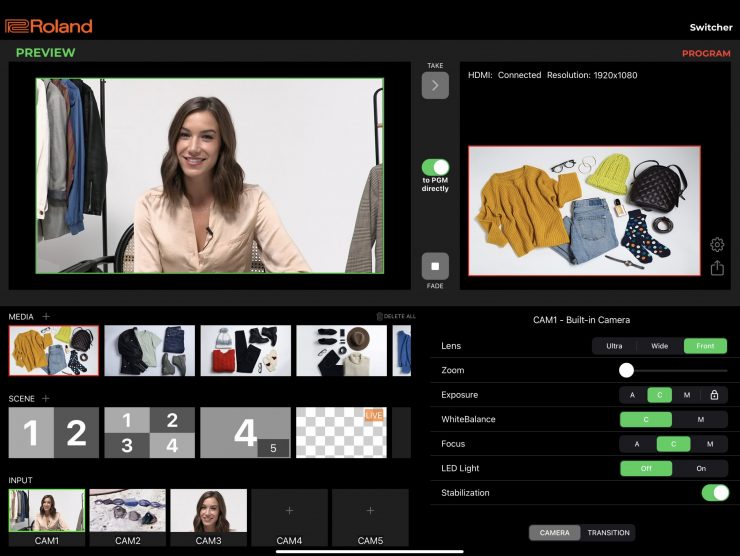
Task: Disable the Stabilization switch
Action: click(714, 492)
